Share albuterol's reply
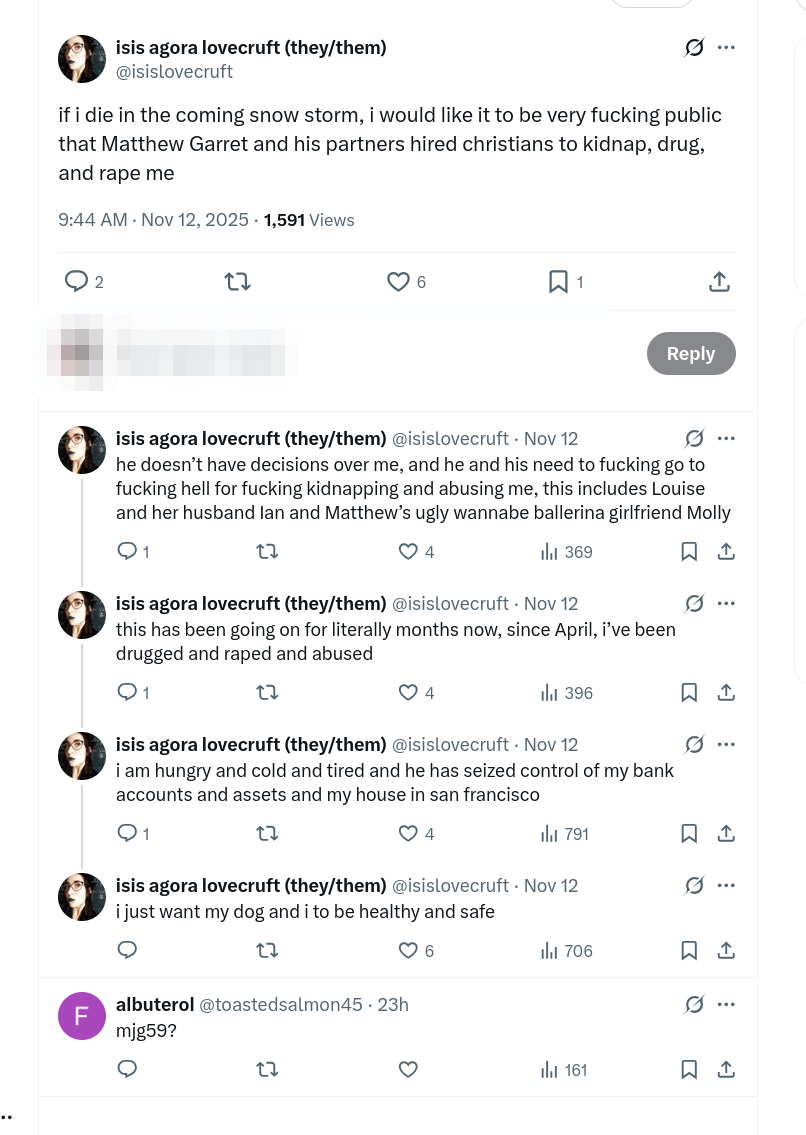 pyautogui.click(x=726, y=1069)
